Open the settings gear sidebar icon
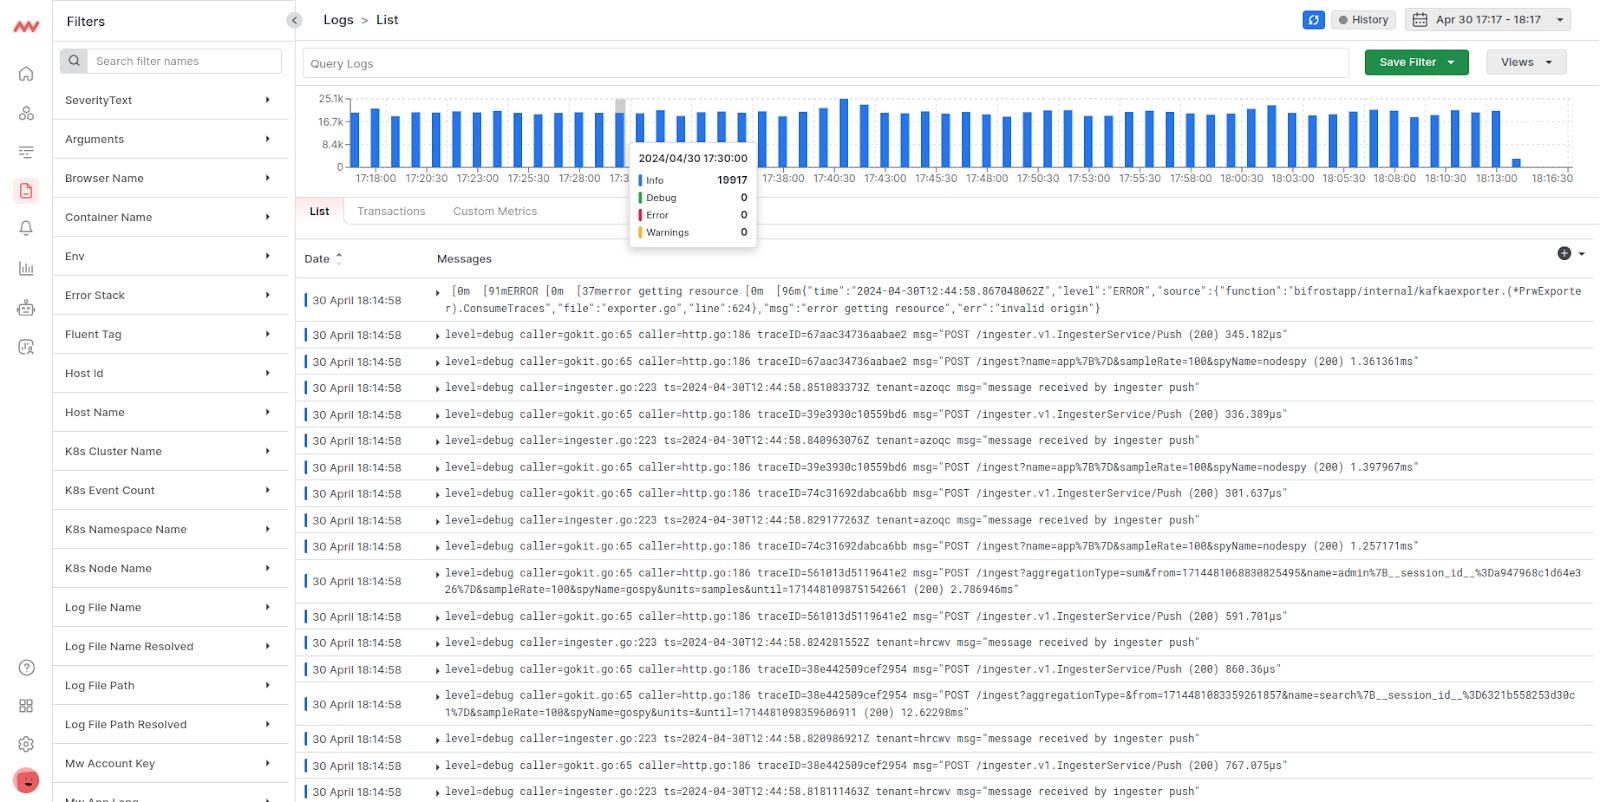This screenshot has height=802, width=1600. tap(26, 744)
